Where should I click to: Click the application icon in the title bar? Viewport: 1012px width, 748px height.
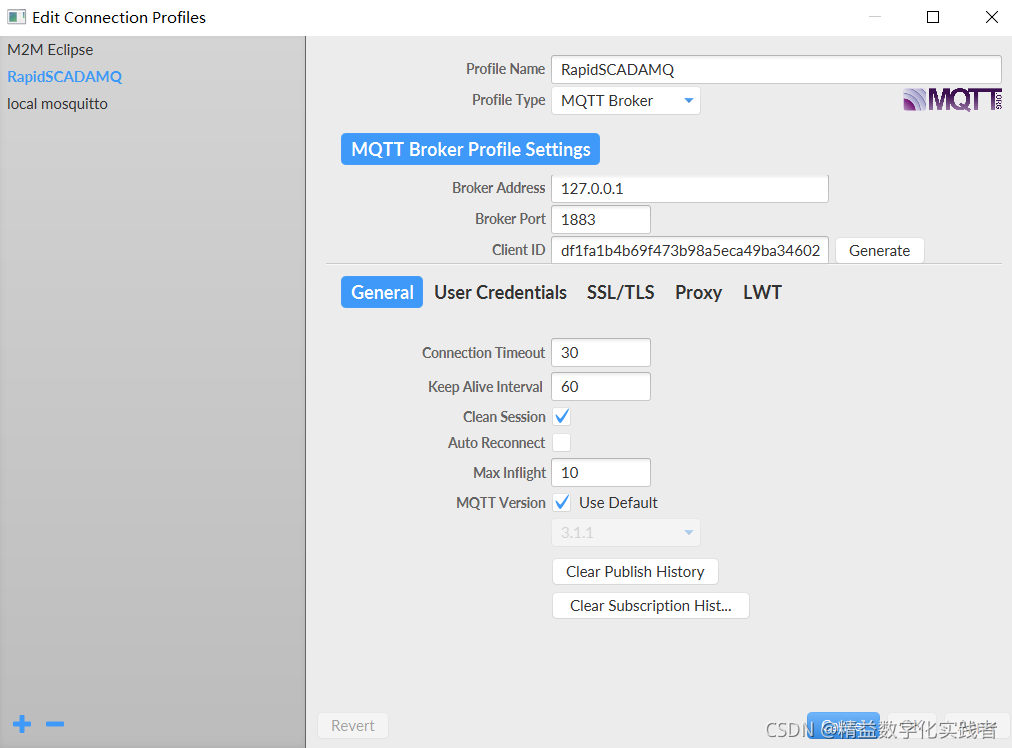(14, 16)
